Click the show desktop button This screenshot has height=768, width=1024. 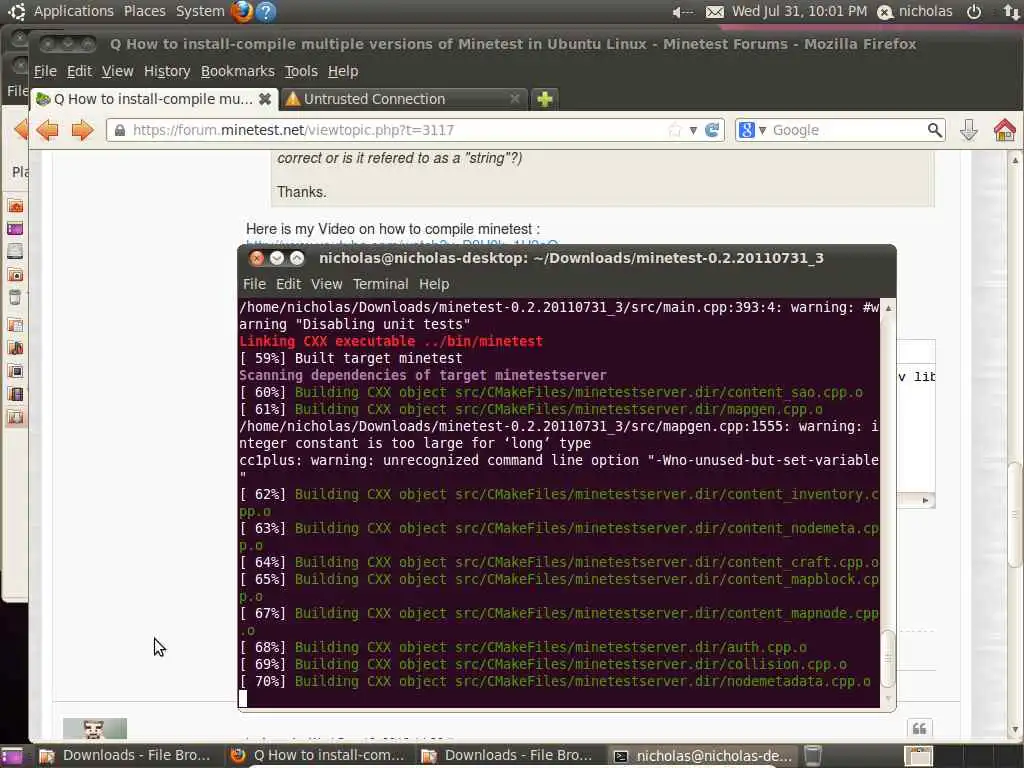pyautogui.click(x=12, y=756)
